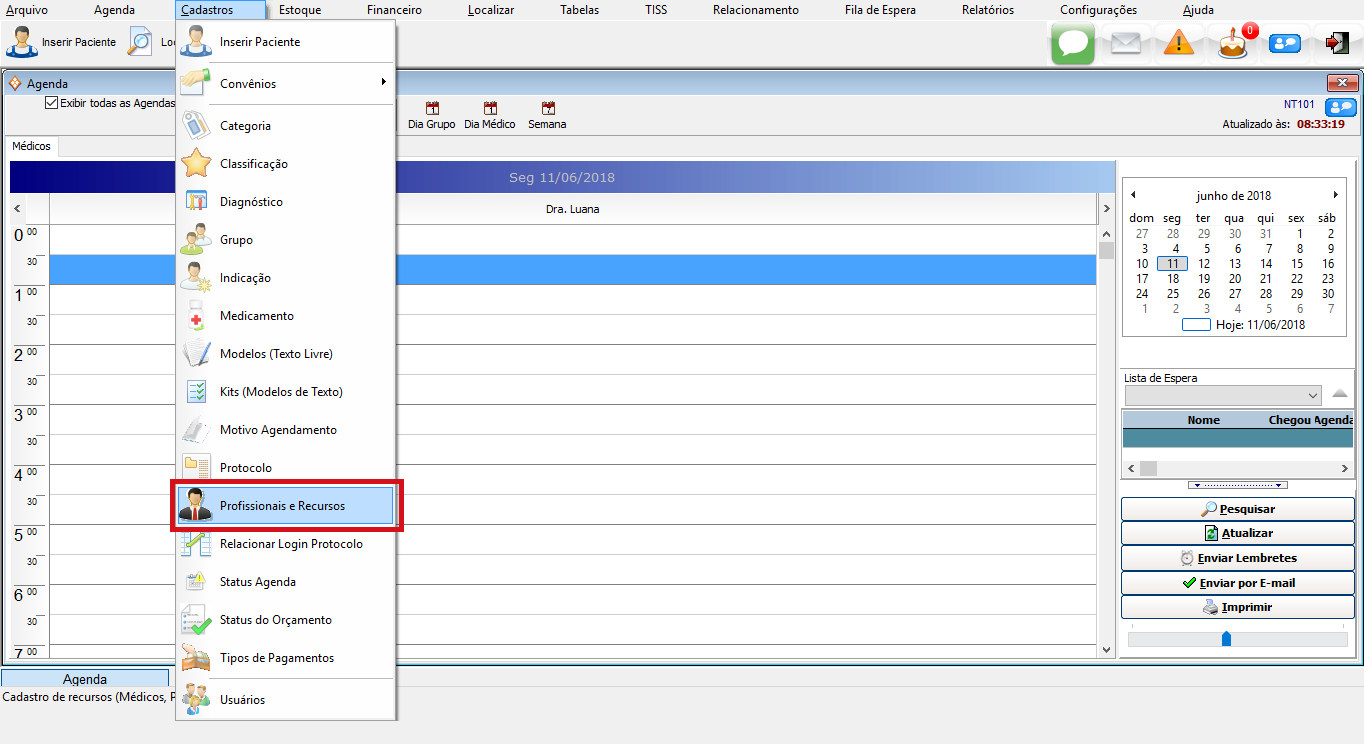Switch to the Médicos tab
1364x744 pixels.
[x=31, y=146]
